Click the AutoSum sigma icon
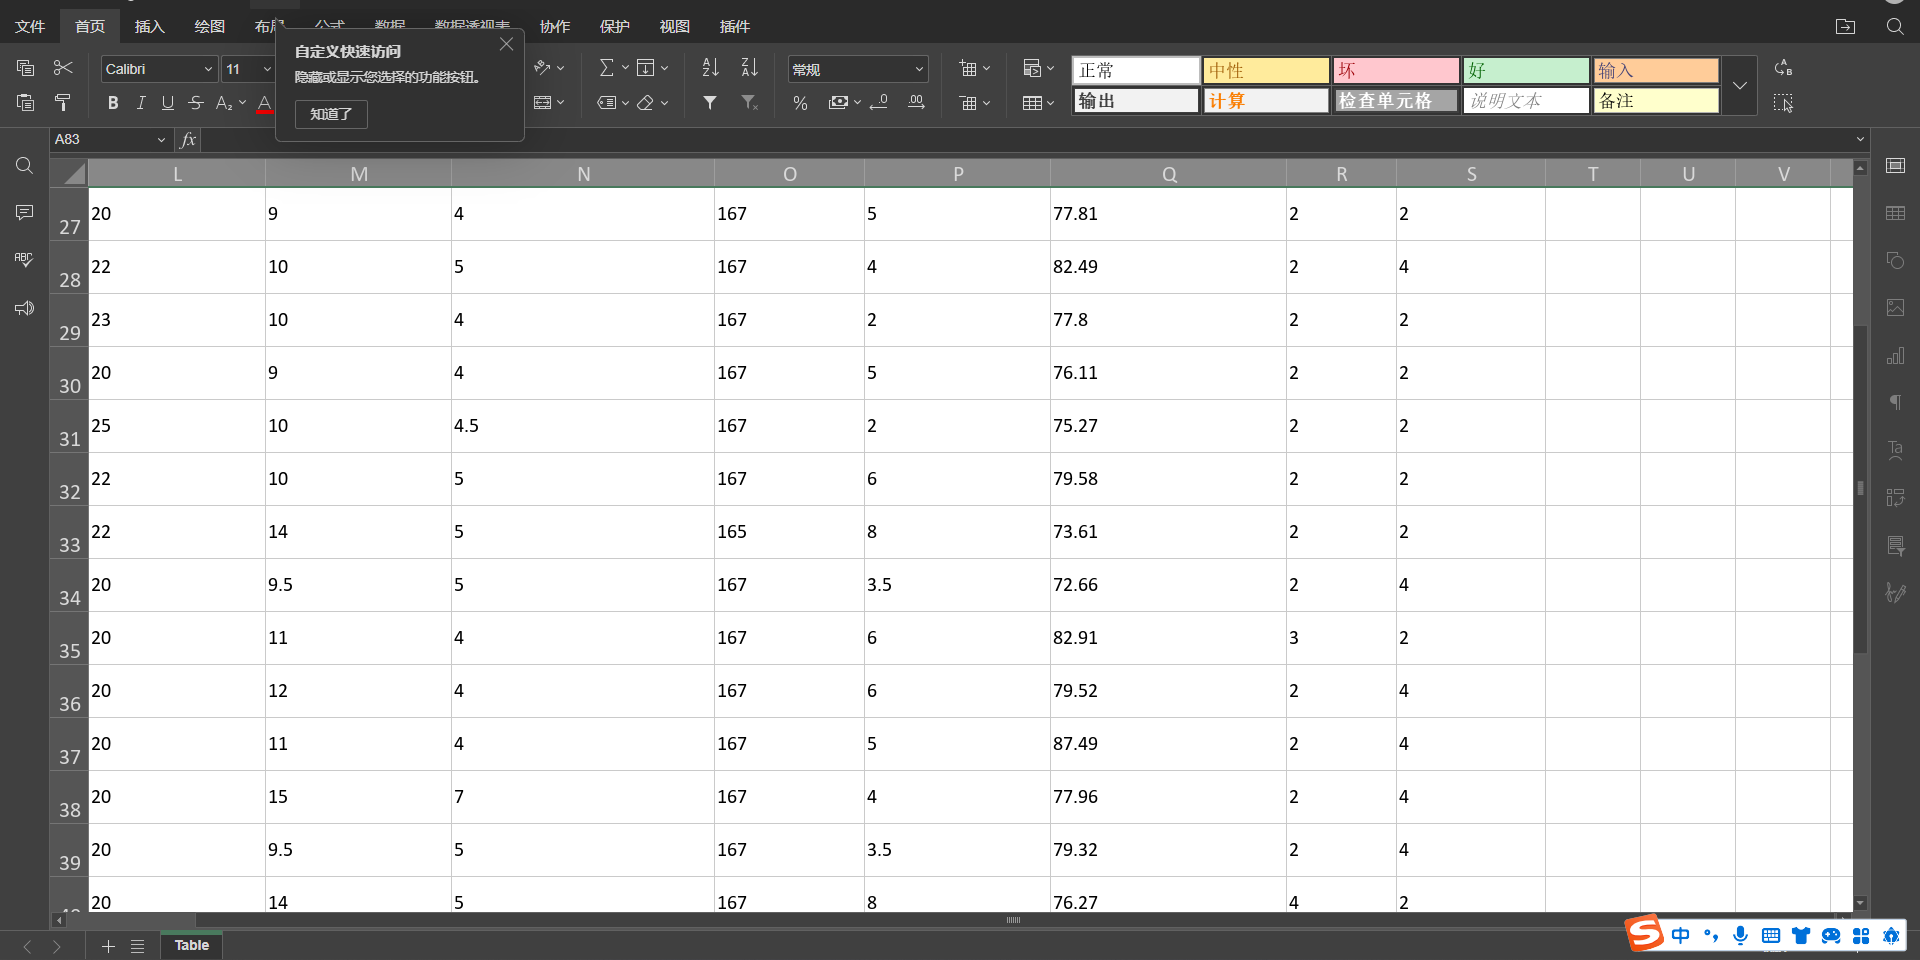 (x=607, y=68)
